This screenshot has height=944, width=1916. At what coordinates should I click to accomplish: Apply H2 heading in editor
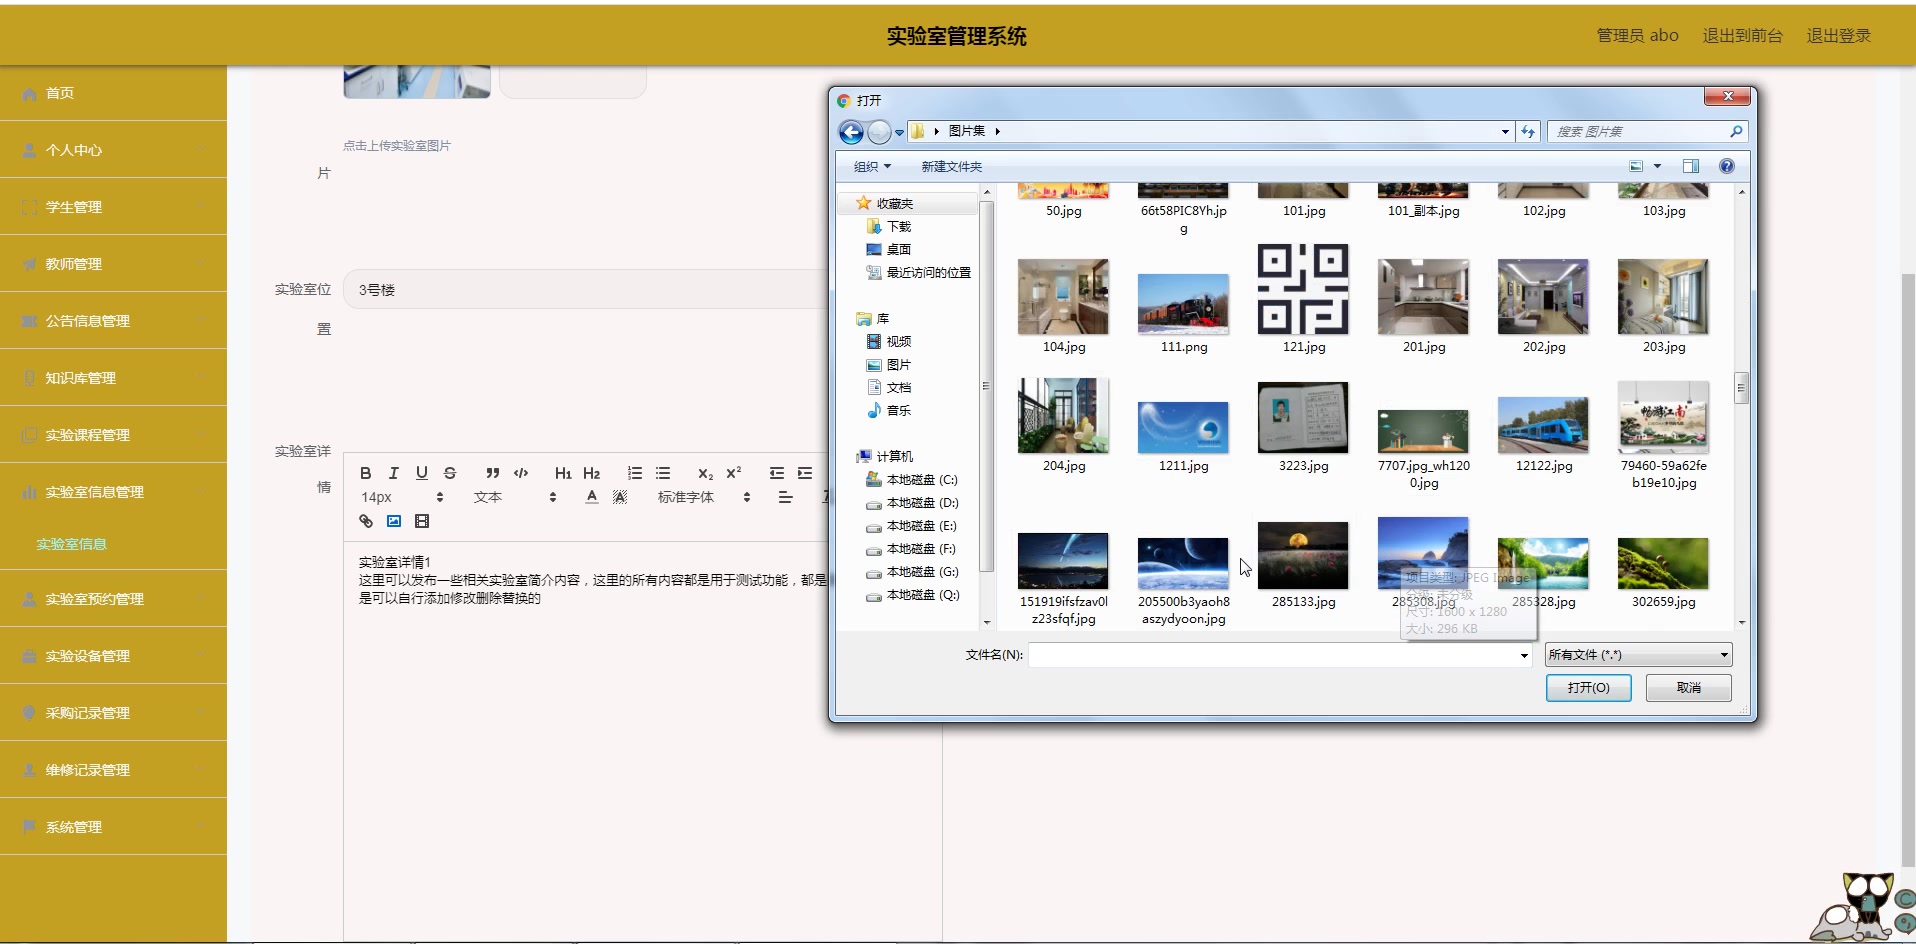pyautogui.click(x=591, y=473)
